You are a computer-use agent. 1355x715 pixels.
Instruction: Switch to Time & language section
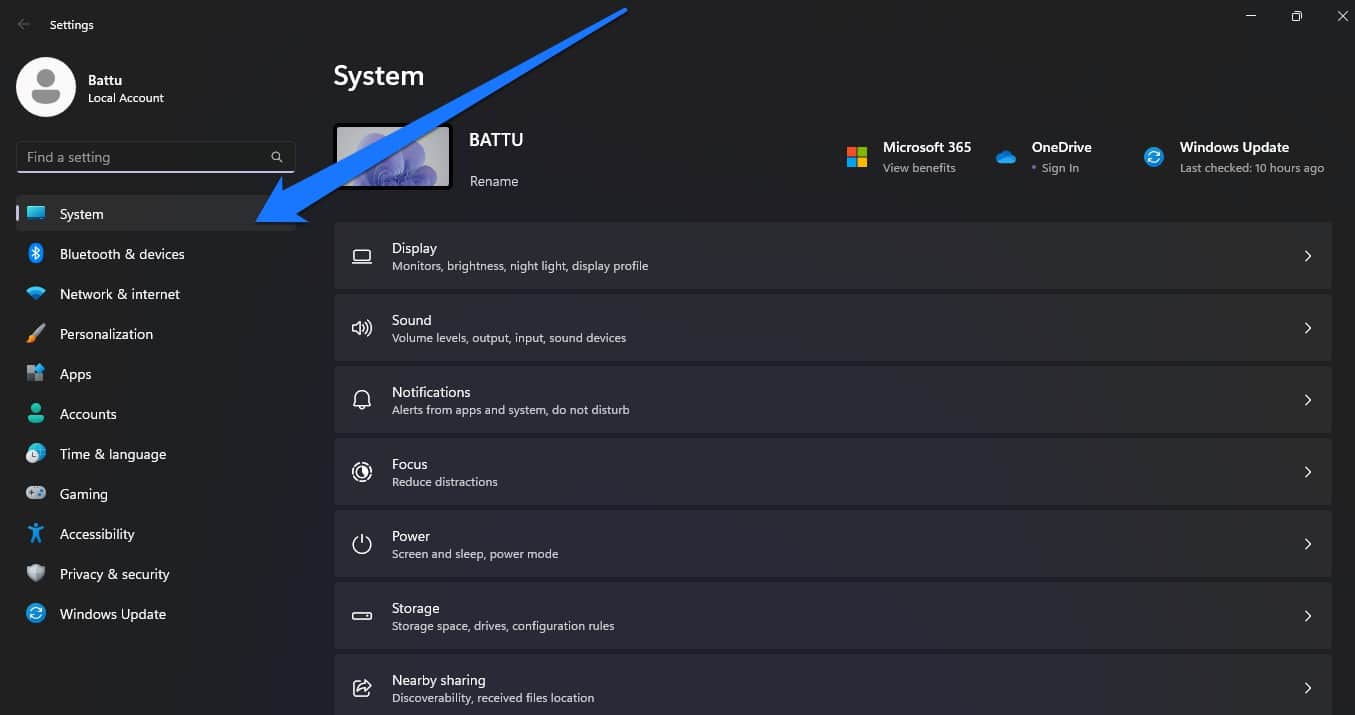[x=112, y=453]
